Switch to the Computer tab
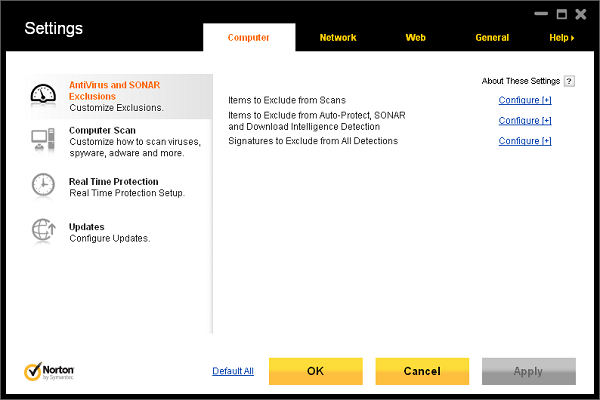Screen dimensions: 600x400 tap(249, 38)
